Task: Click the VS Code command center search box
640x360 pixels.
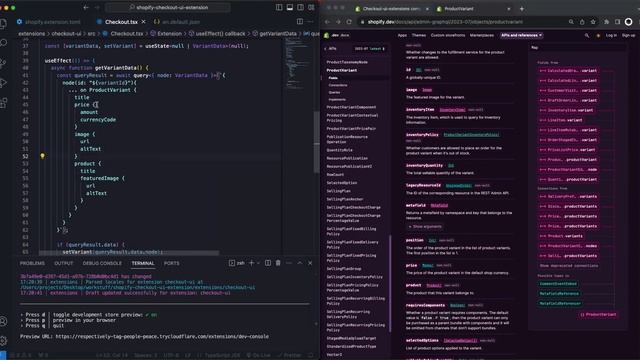Action: coord(168,7)
